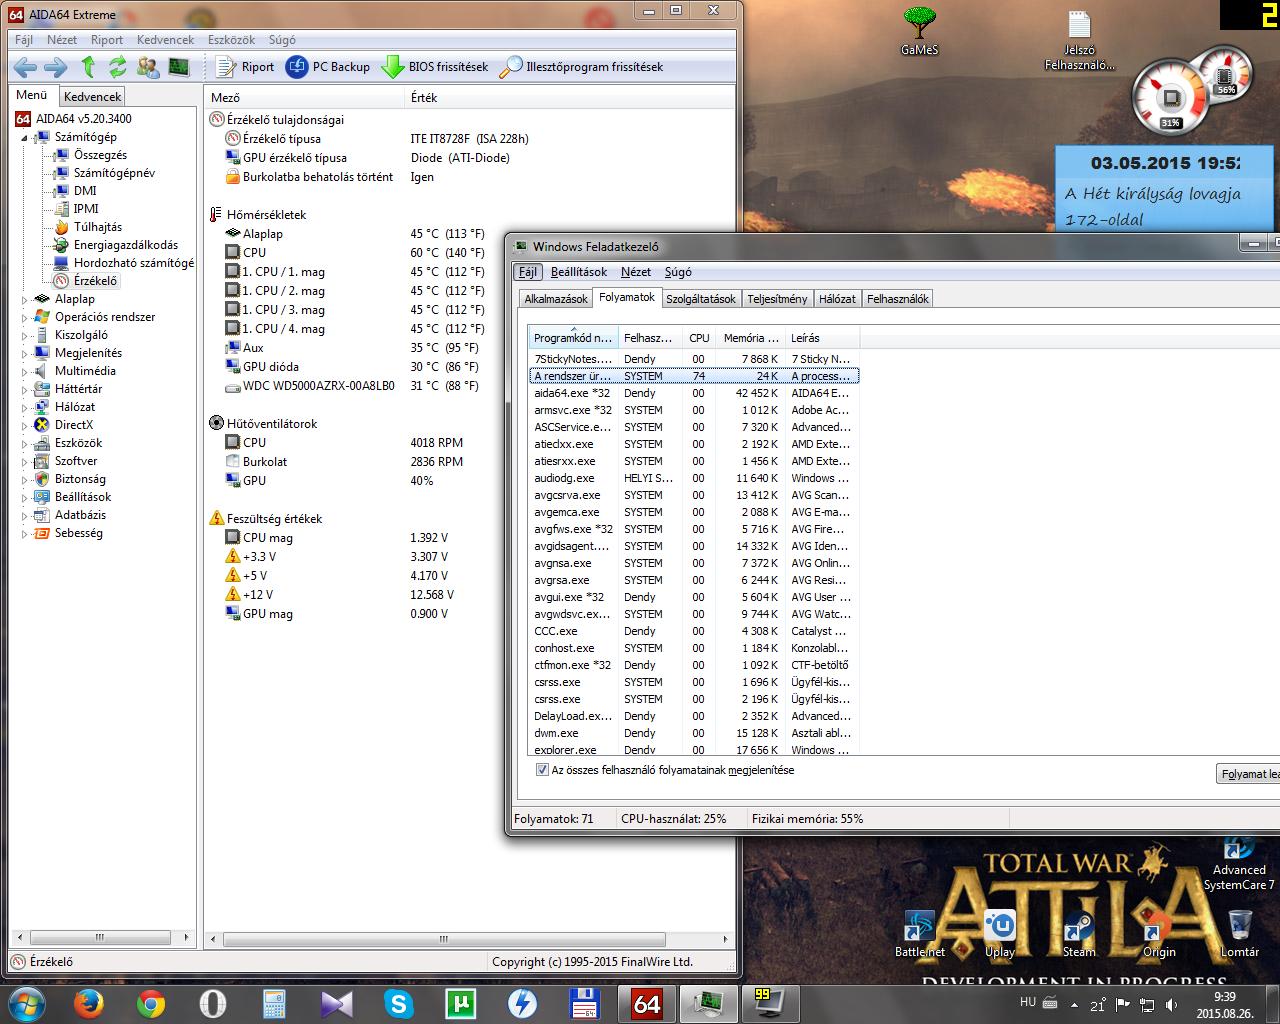Switch to Alkalmazások tab in Task Manager
This screenshot has height=1024, width=1280.
(x=556, y=299)
